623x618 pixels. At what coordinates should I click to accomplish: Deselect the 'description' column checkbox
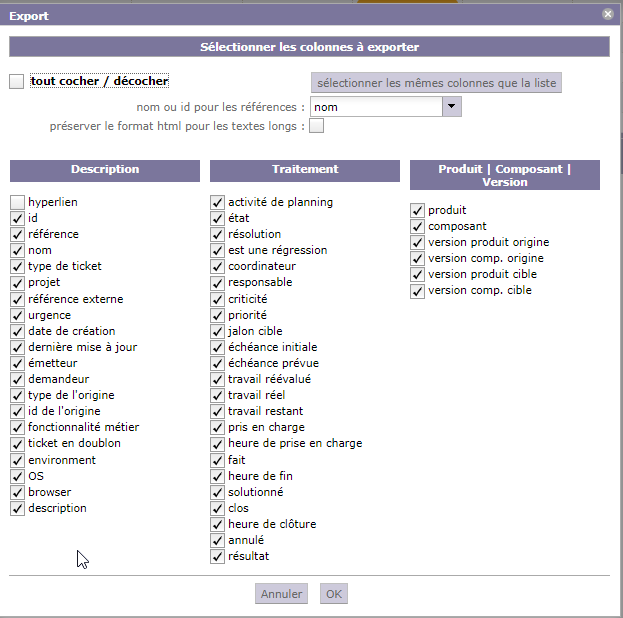[18, 508]
